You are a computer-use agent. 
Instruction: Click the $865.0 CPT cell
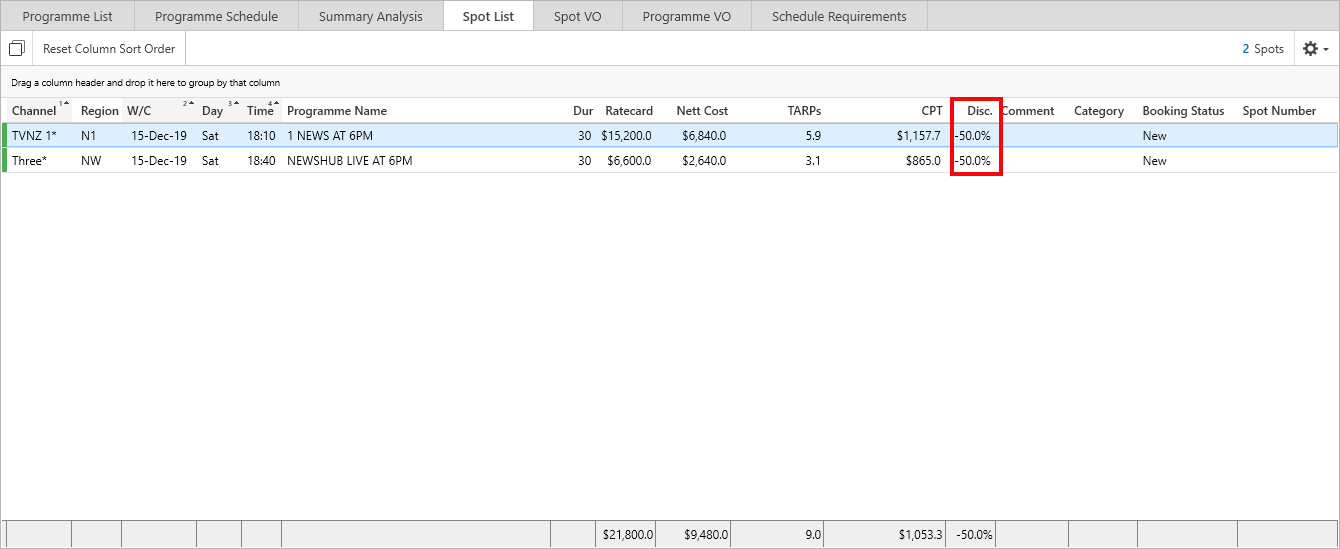[922, 161]
